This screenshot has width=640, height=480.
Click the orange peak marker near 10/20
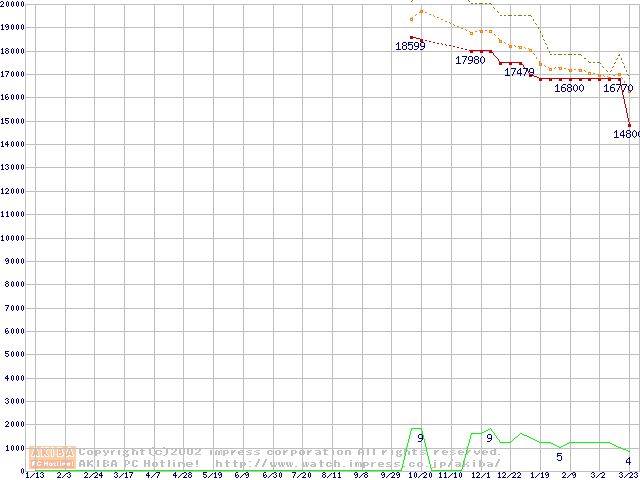421,11
